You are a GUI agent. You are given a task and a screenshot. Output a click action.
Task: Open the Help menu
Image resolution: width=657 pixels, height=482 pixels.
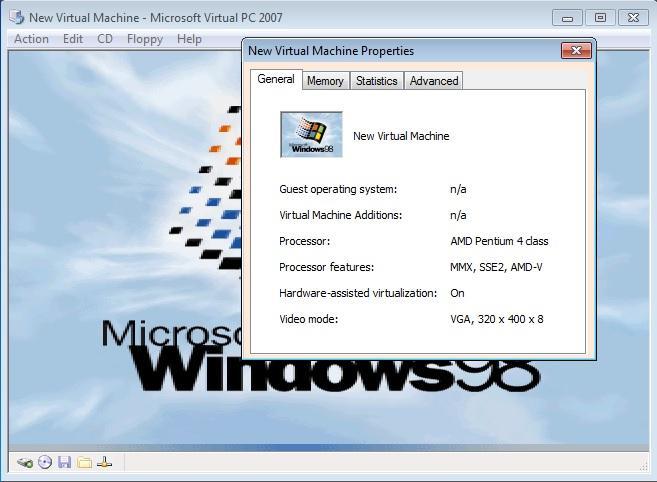click(189, 39)
